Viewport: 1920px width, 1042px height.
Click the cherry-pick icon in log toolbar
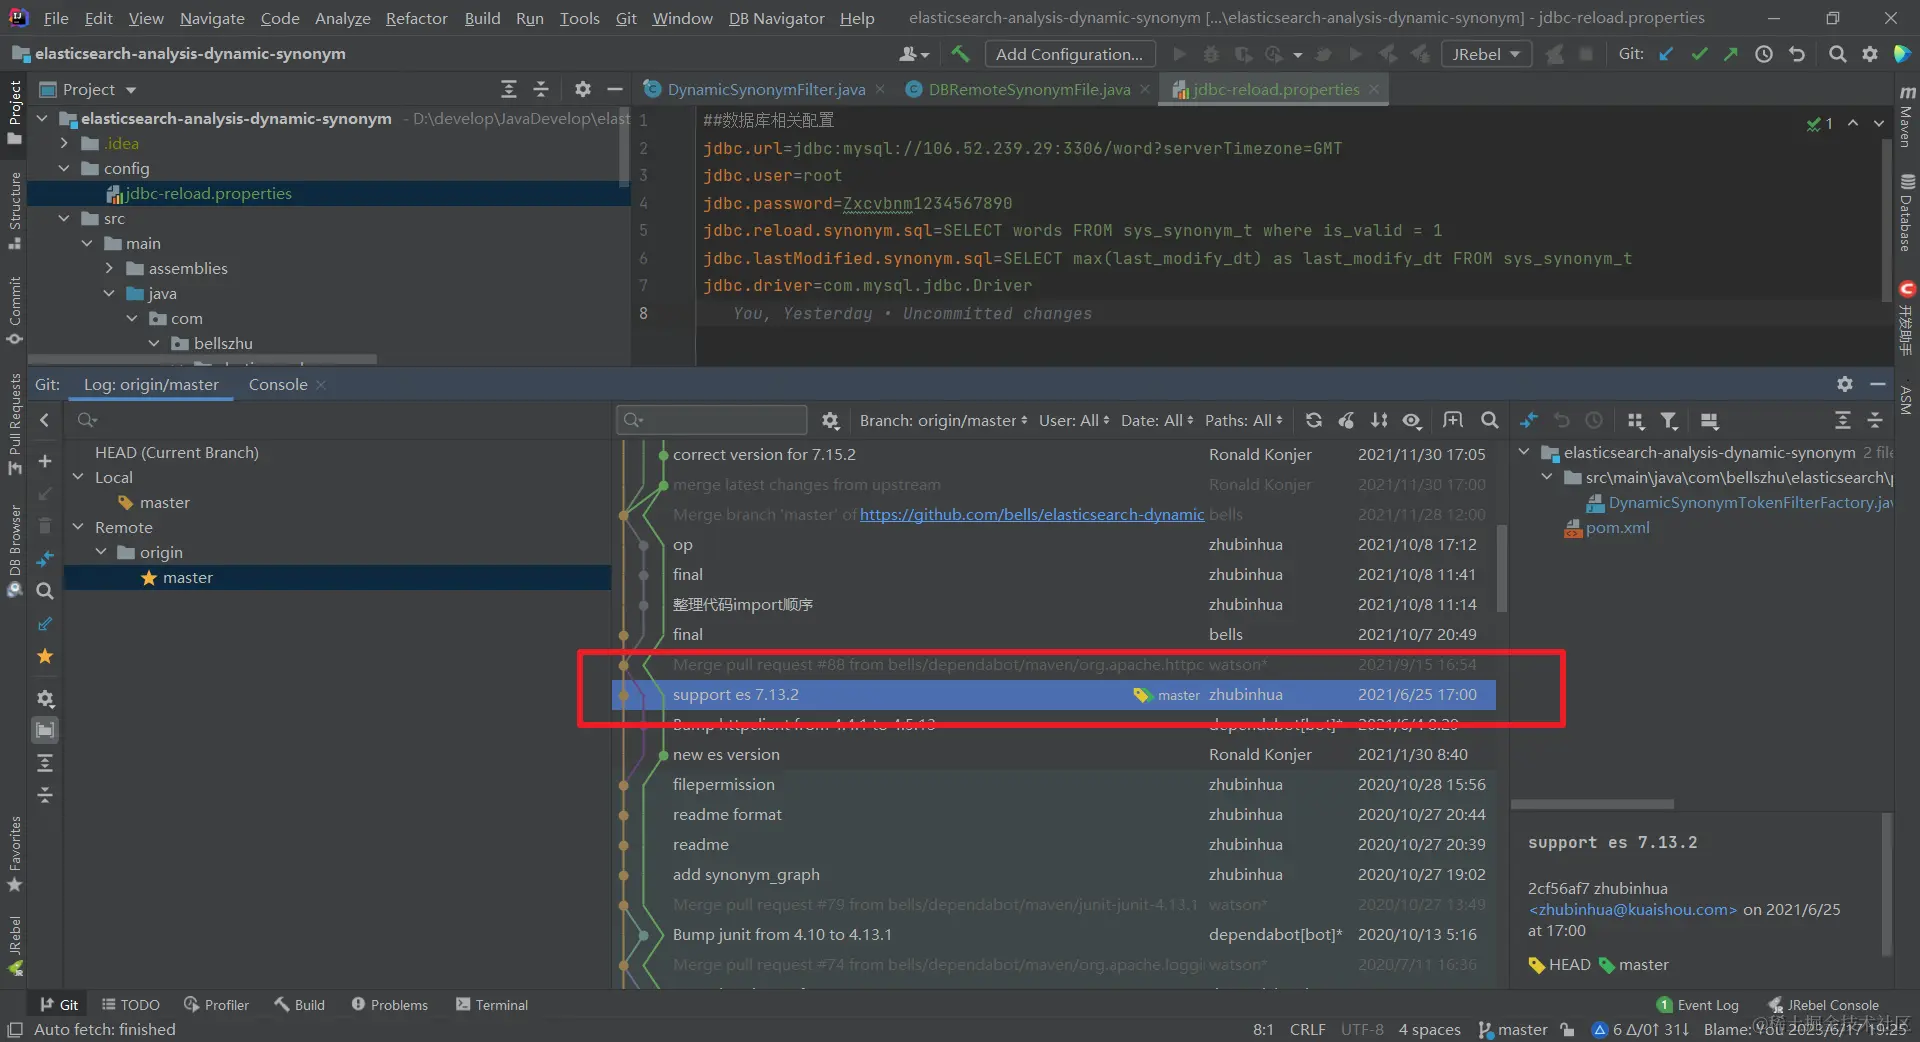point(1347,421)
